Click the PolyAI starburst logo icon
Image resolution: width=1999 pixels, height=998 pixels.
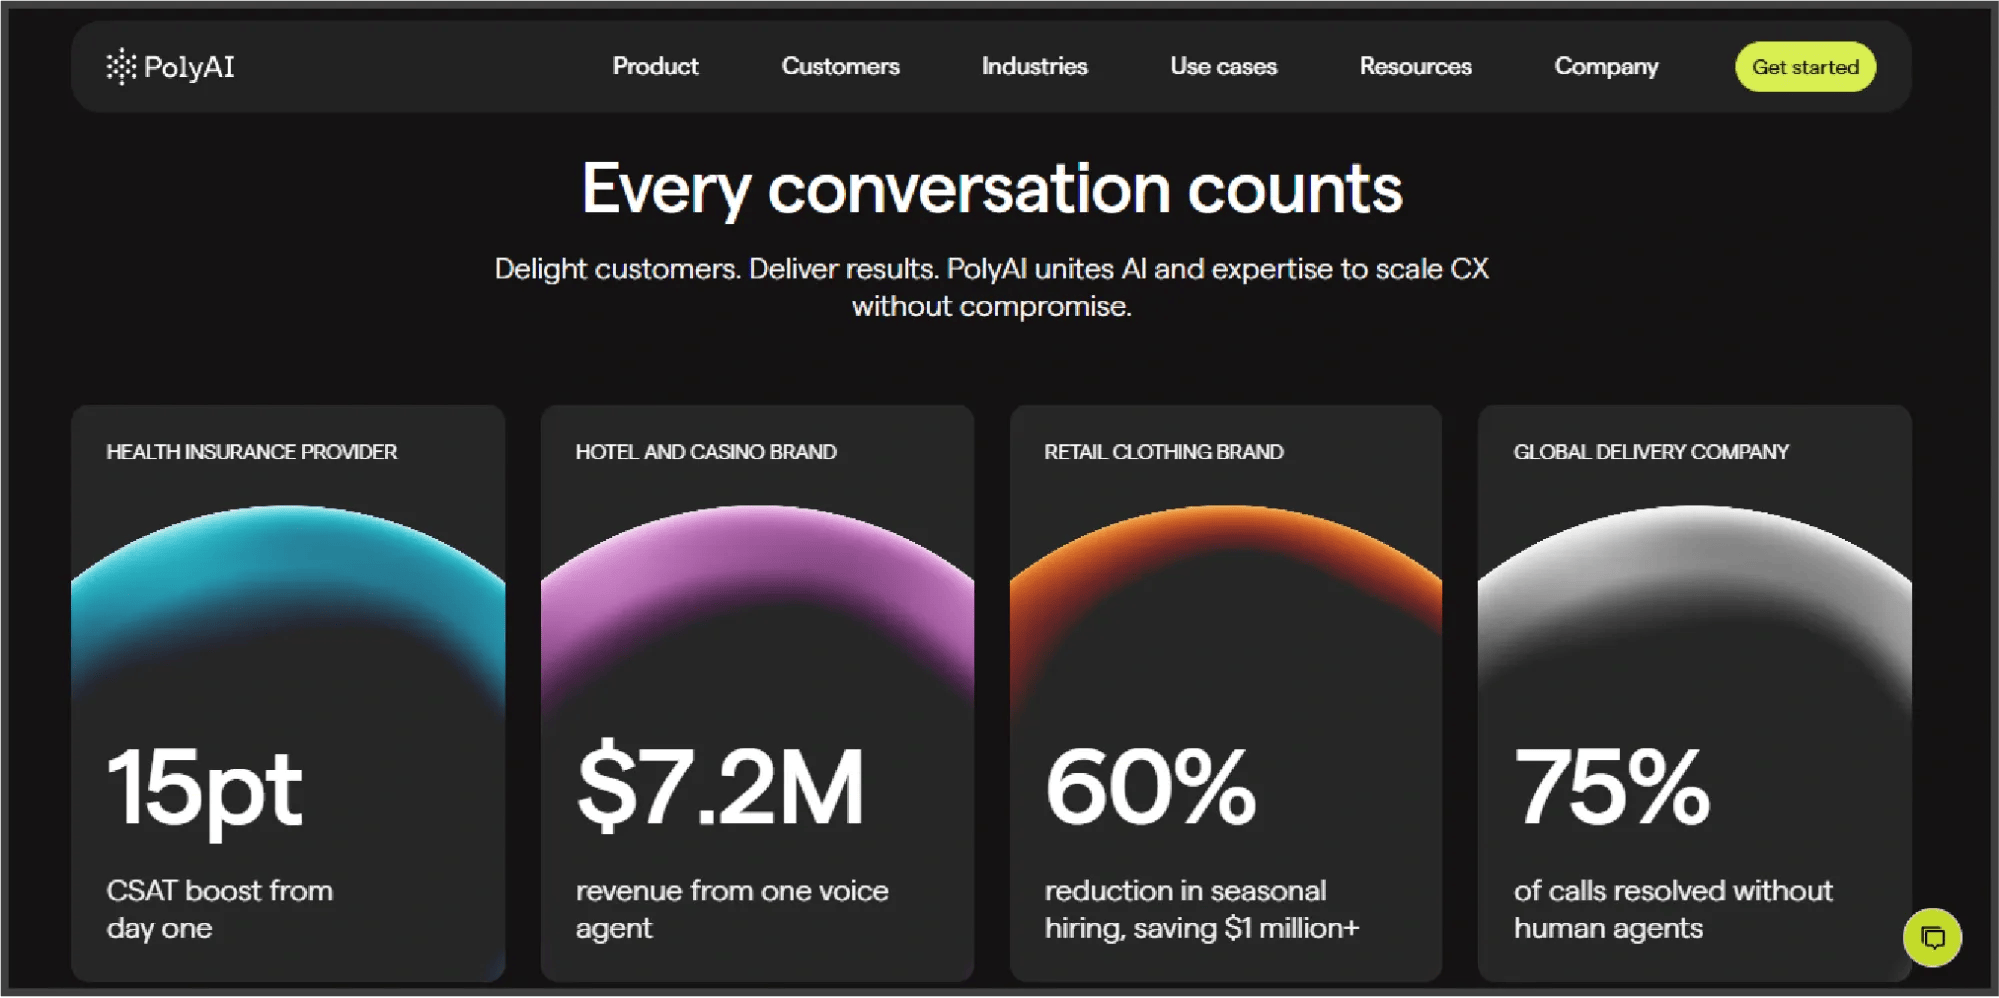tap(120, 66)
